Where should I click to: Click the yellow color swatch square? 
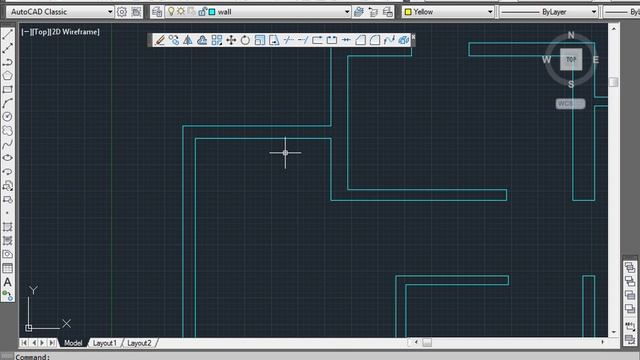(407, 12)
